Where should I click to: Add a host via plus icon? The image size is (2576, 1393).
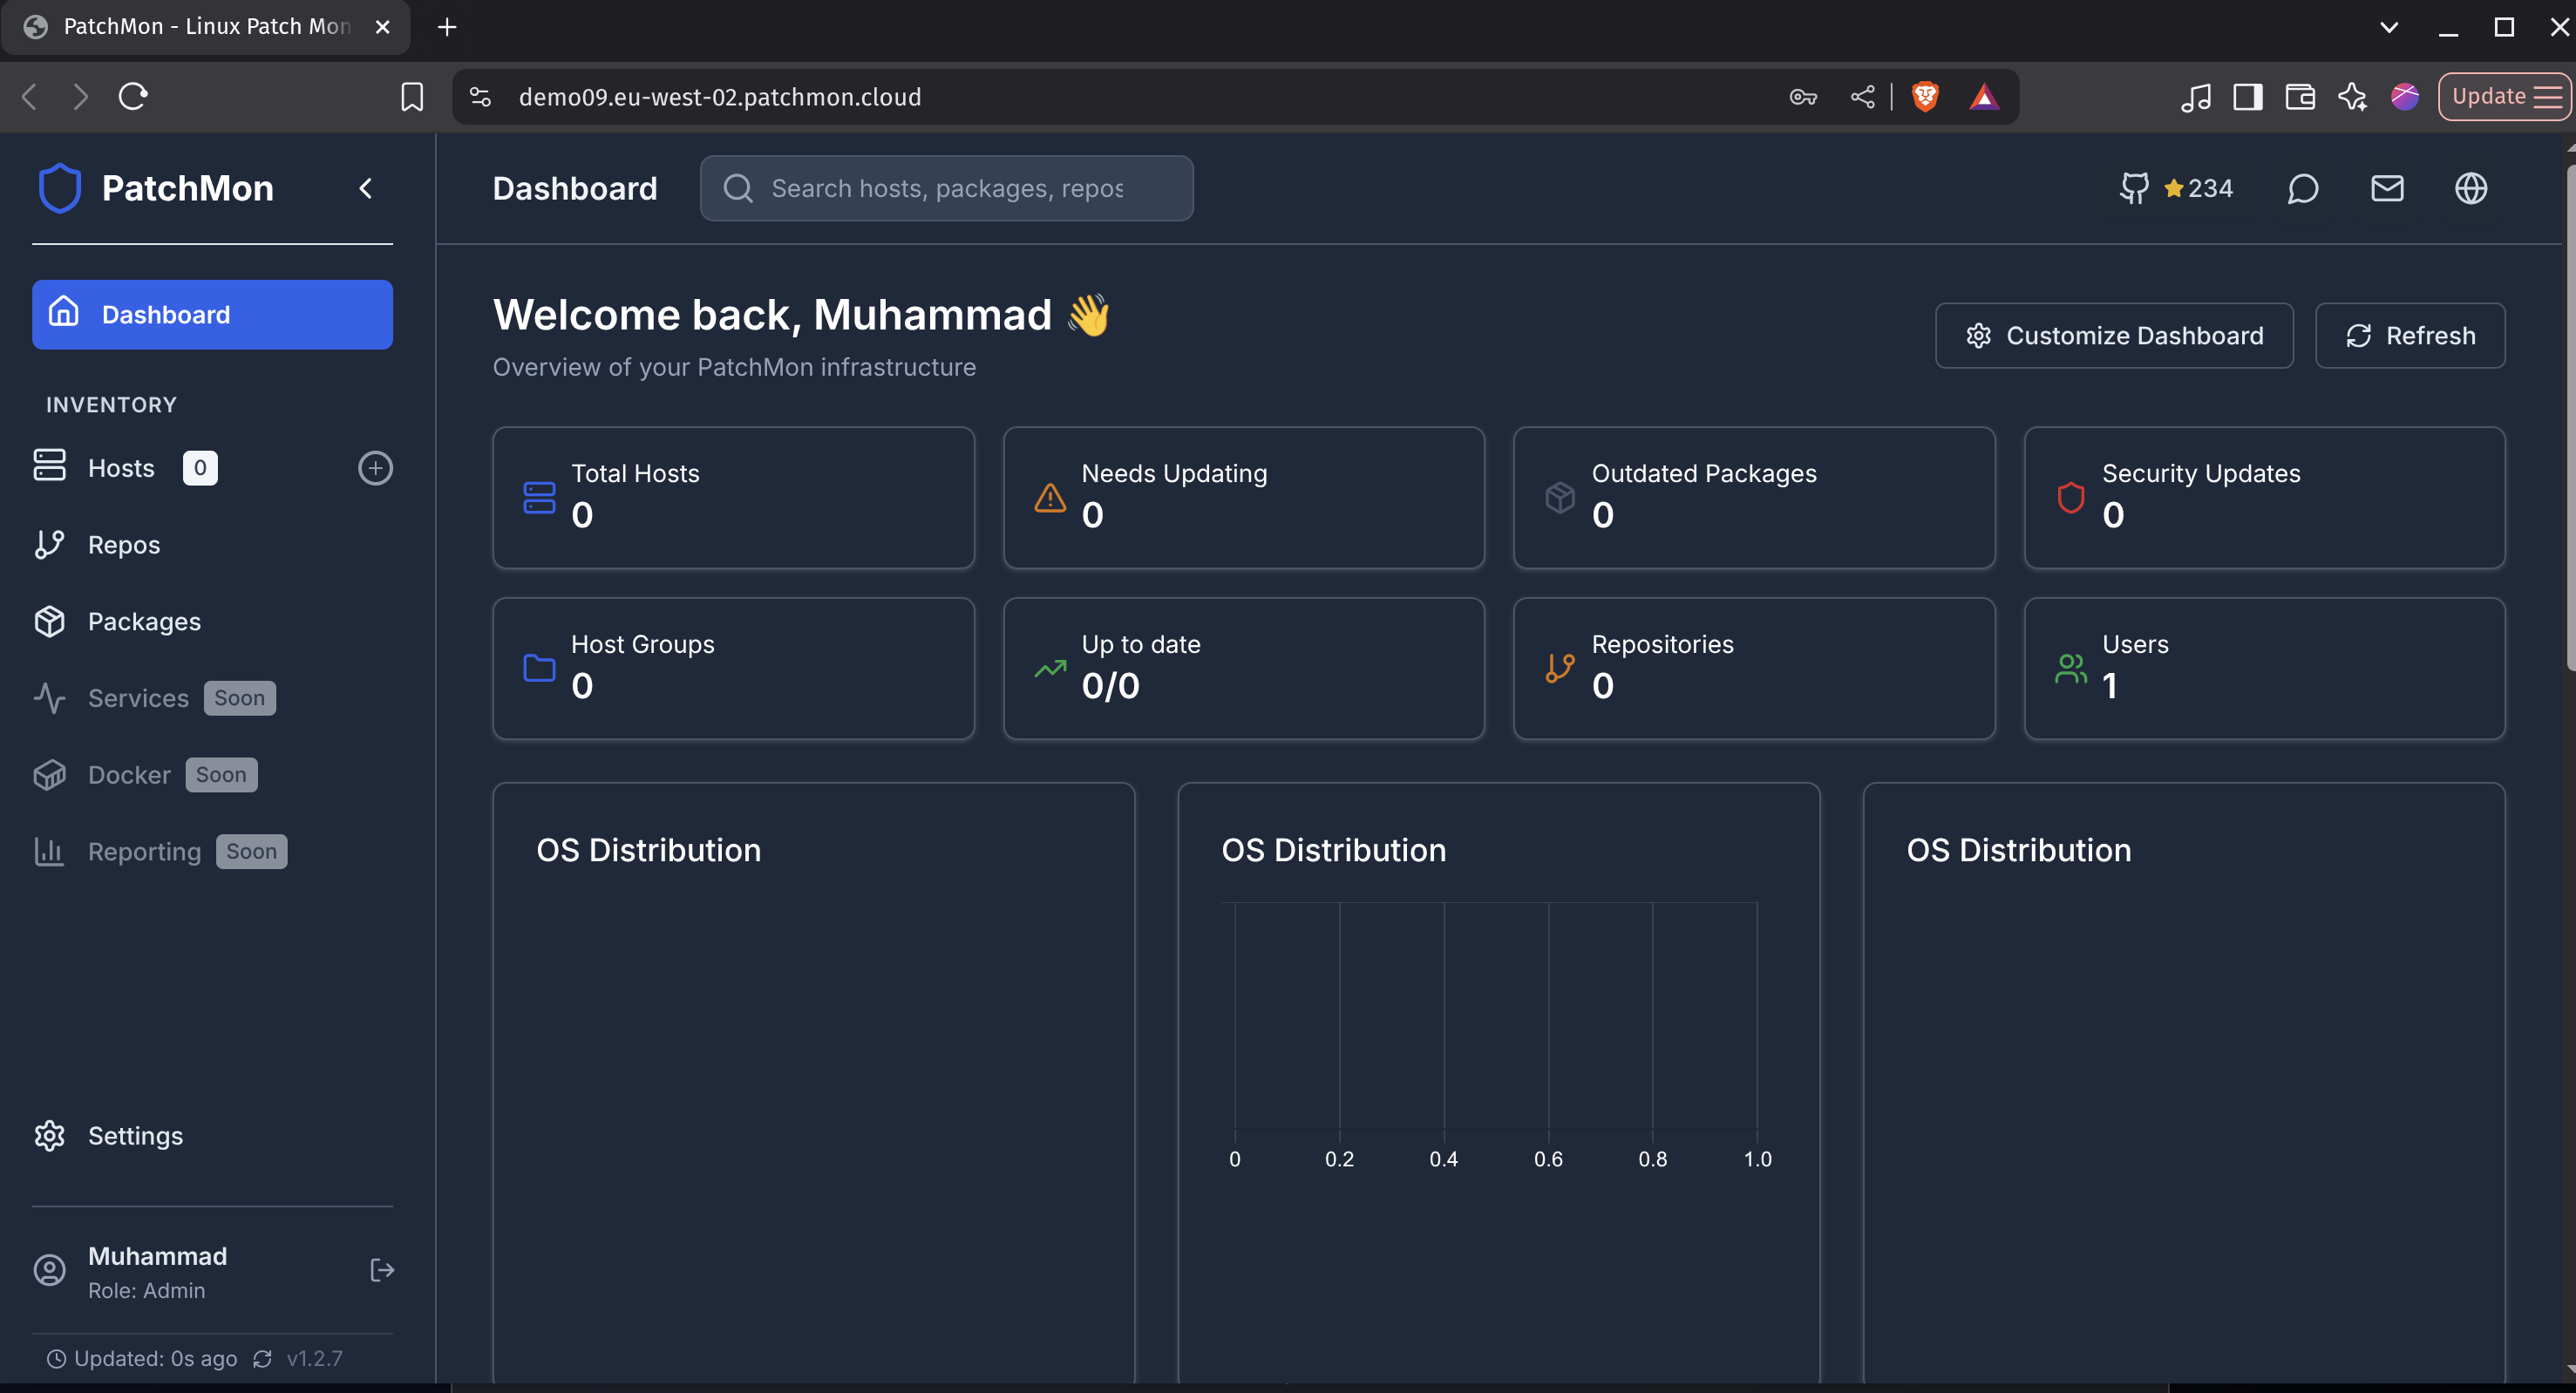[x=375, y=468]
